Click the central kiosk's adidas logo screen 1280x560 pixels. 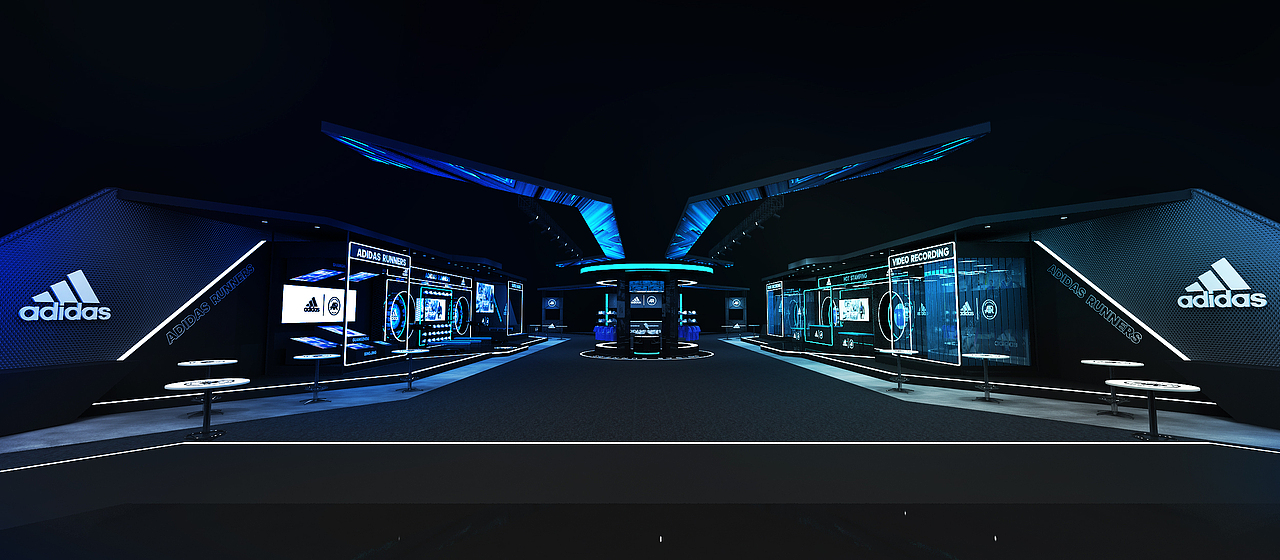pos(646,300)
